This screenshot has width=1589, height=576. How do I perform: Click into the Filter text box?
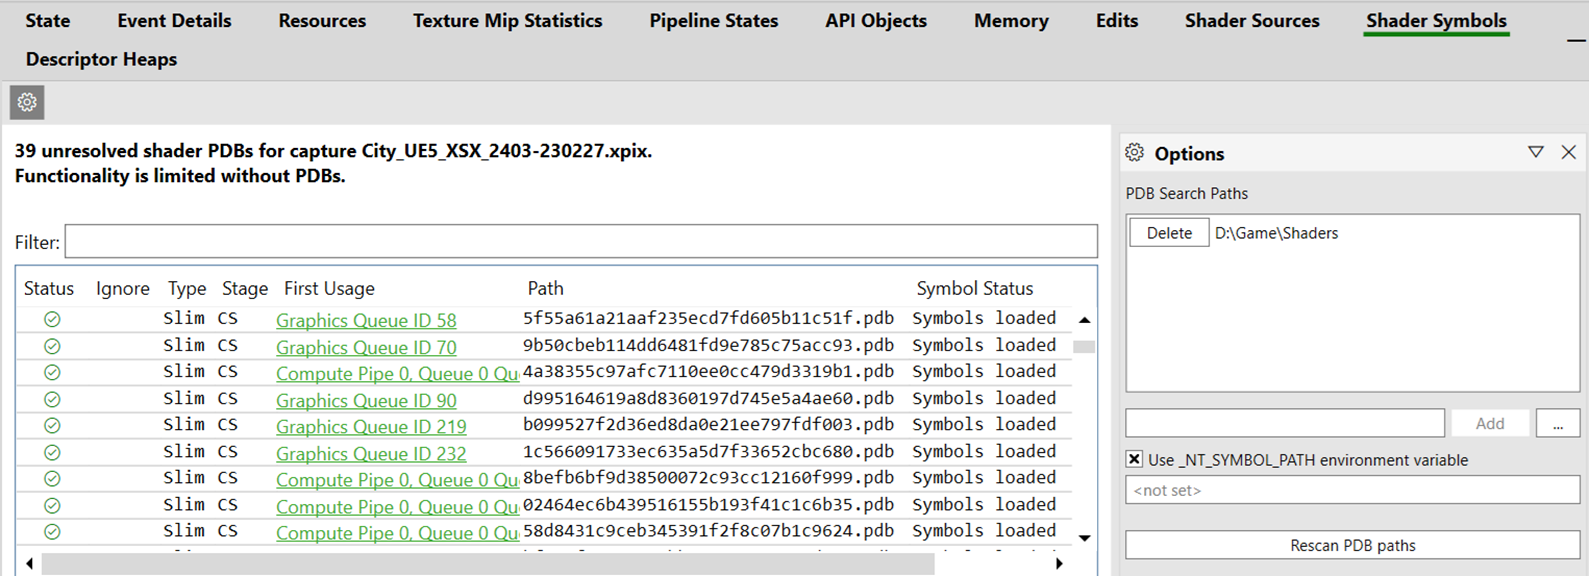tap(581, 241)
